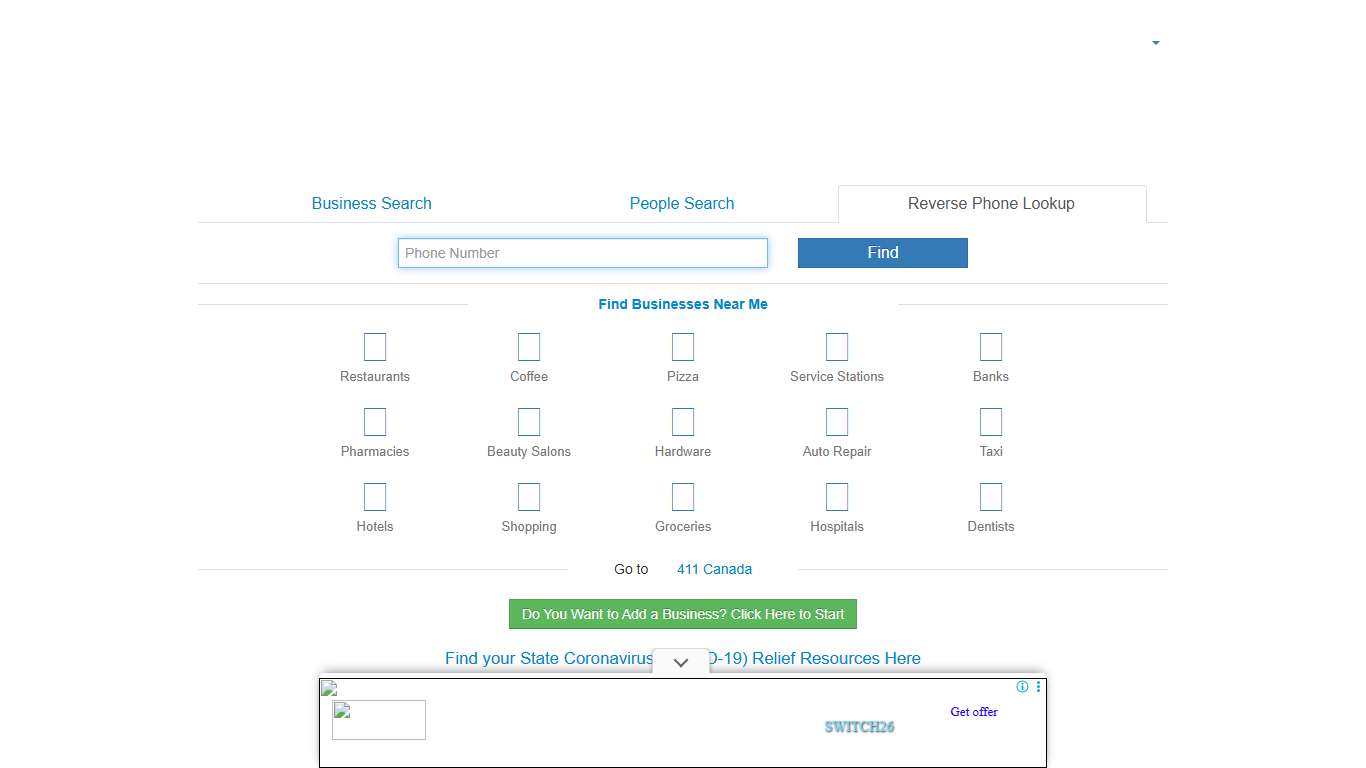Viewport: 1366px width, 768px height.
Task: Open the Auto Repair icon
Action: tap(837, 422)
